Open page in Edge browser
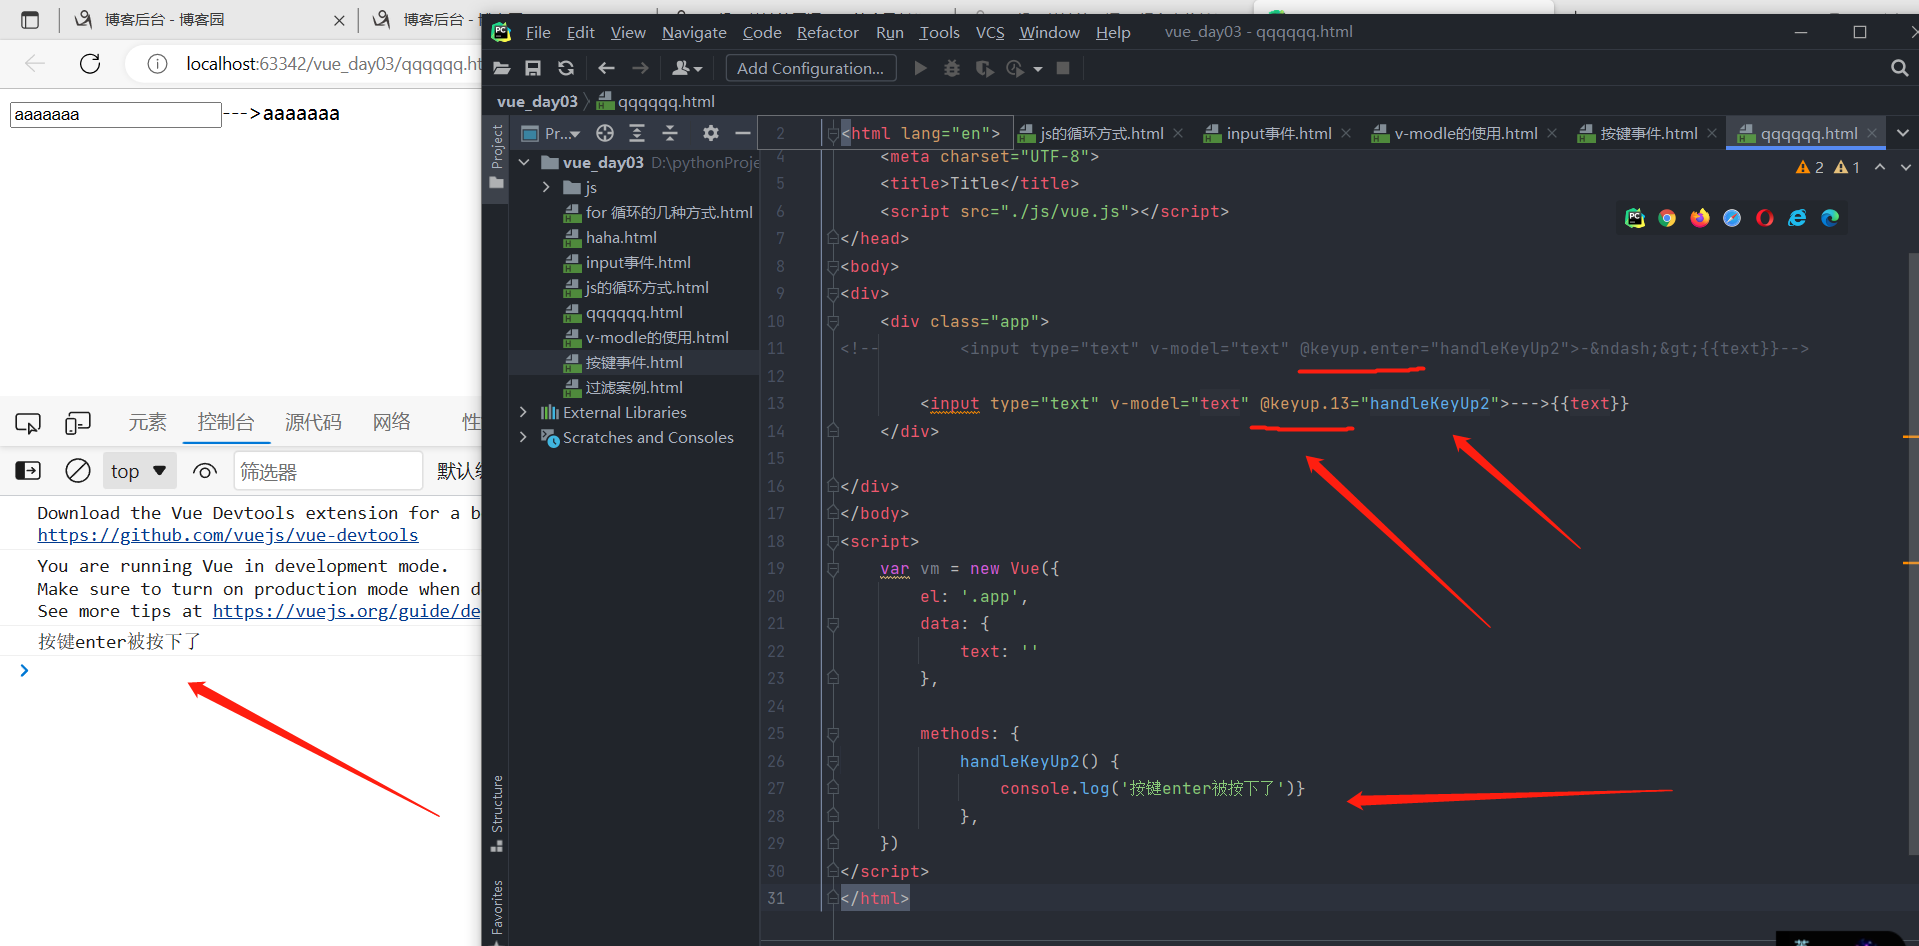Viewport: 1919px width, 946px height. [1830, 218]
